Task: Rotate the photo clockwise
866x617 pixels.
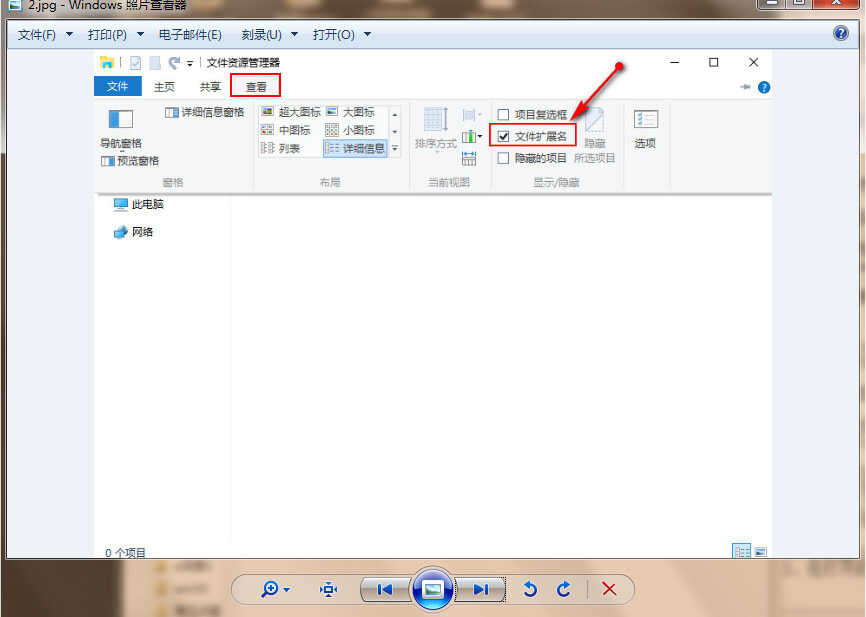Action: coord(563,589)
